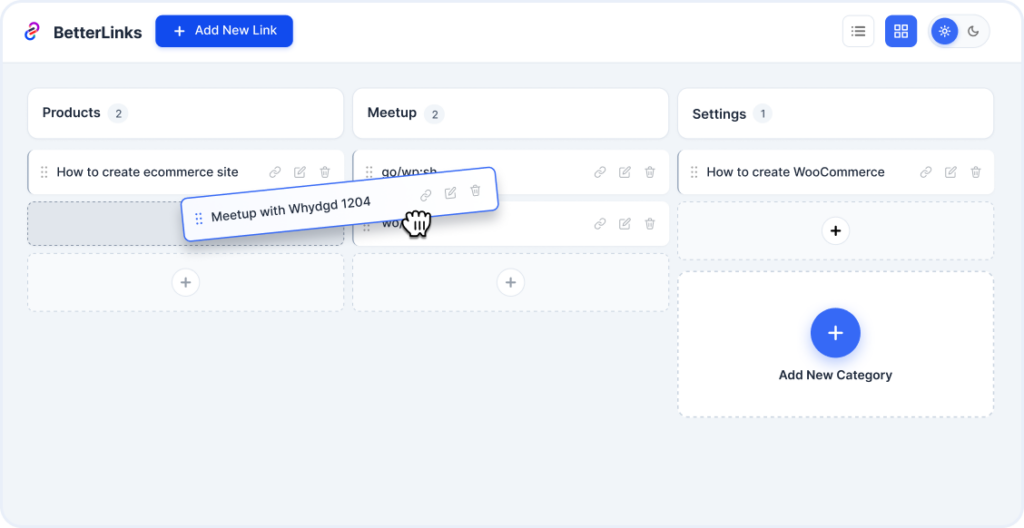Copy link of go/wp:sb item
This screenshot has height=528, width=1024.
click(600, 173)
